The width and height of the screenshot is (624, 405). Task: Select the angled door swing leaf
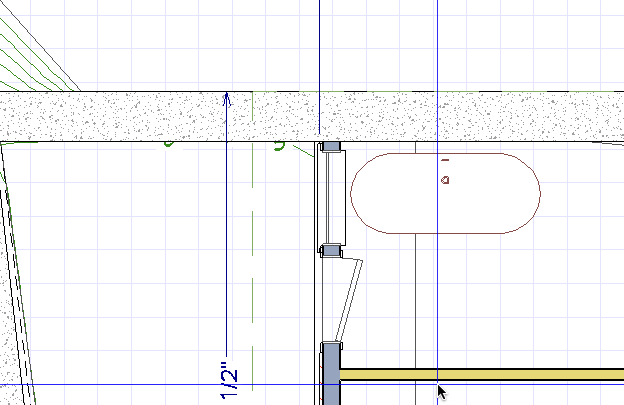point(347,298)
